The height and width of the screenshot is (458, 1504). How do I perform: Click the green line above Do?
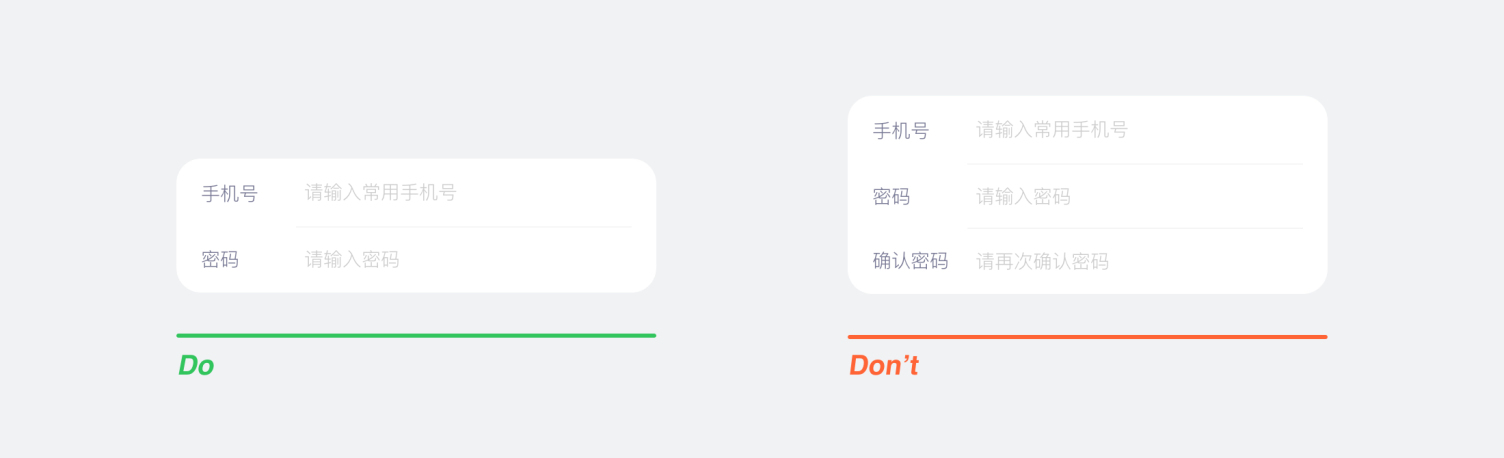(416, 335)
